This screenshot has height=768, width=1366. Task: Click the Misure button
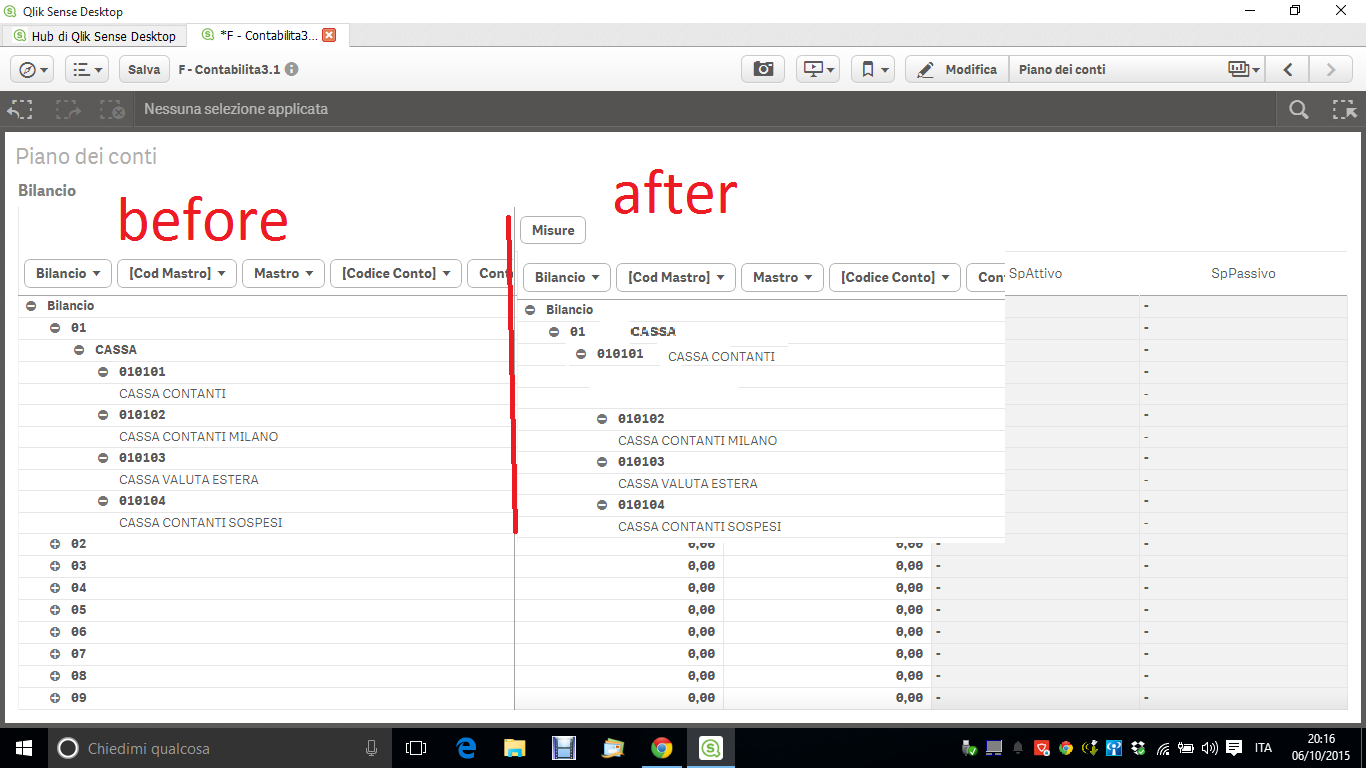coord(553,230)
